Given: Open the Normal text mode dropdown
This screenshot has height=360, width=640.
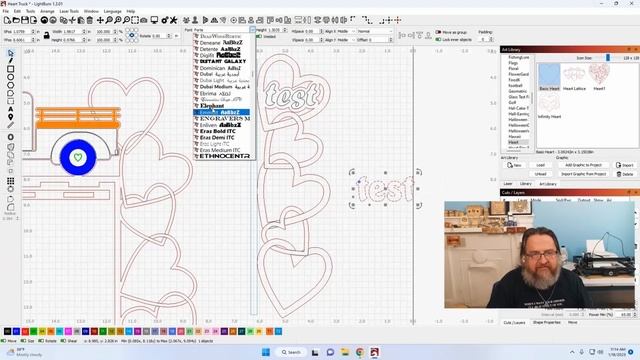Looking at the screenshot, I should (375, 31).
